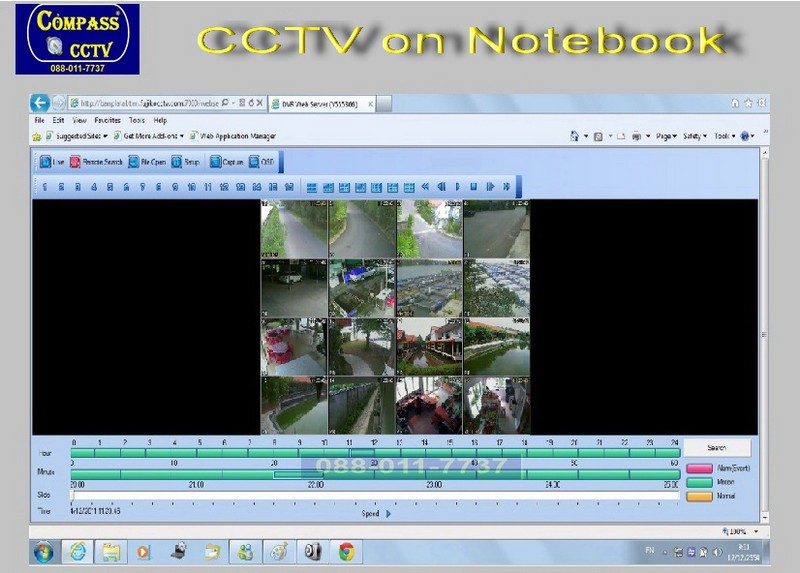This screenshot has height=573, width=800.
Task: Capture a snapshot with Capture button
Action: tap(226, 162)
